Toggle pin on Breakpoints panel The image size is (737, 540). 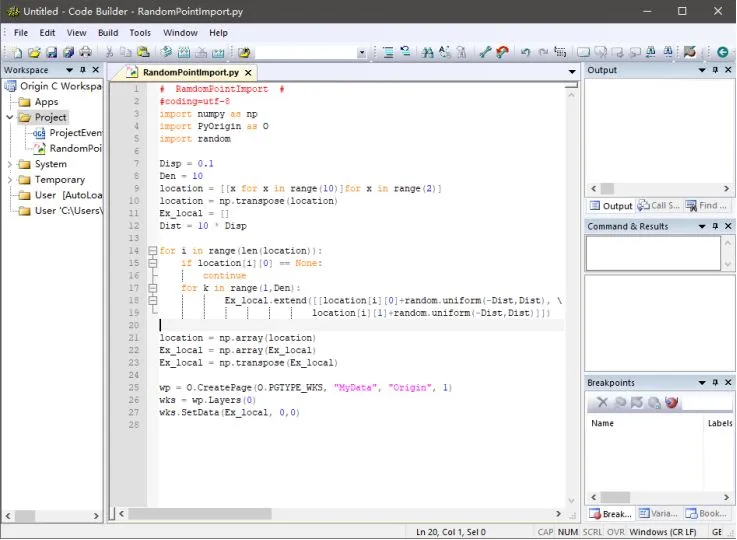[x=715, y=383]
